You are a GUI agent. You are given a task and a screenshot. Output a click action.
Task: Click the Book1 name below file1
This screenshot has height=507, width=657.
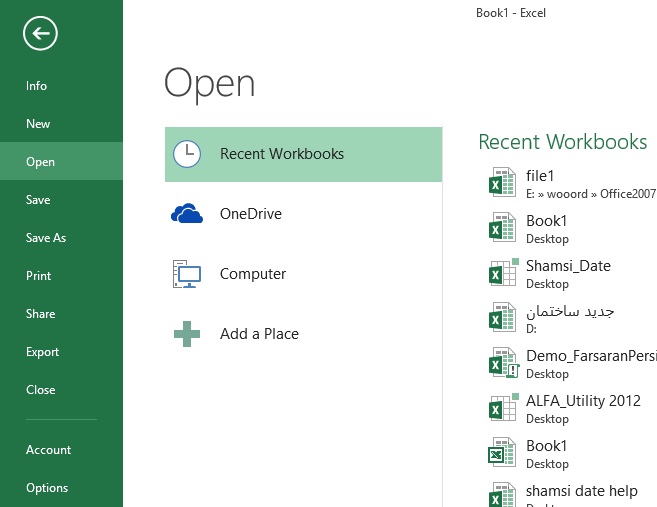546,221
